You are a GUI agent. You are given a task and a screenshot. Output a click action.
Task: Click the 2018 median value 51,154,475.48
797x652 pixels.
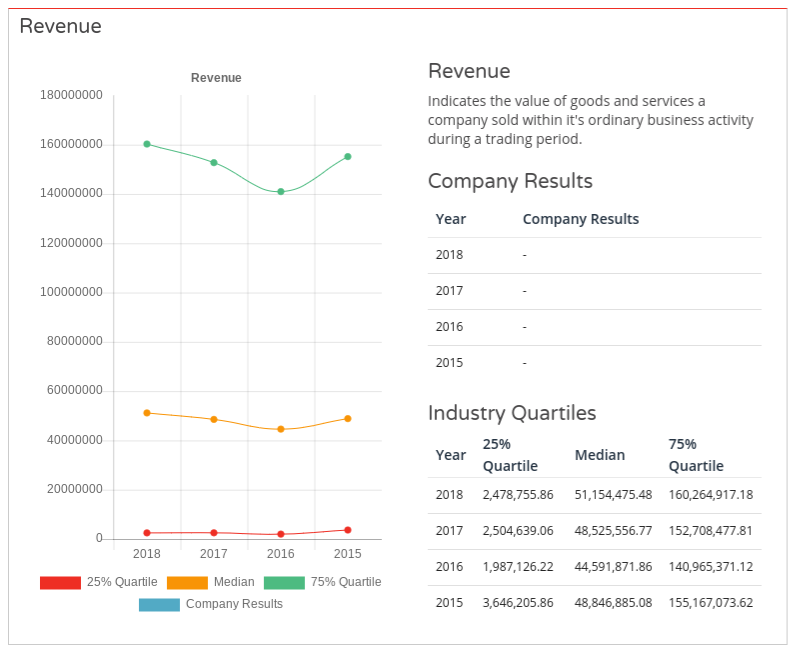pyautogui.click(x=613, y=495)
